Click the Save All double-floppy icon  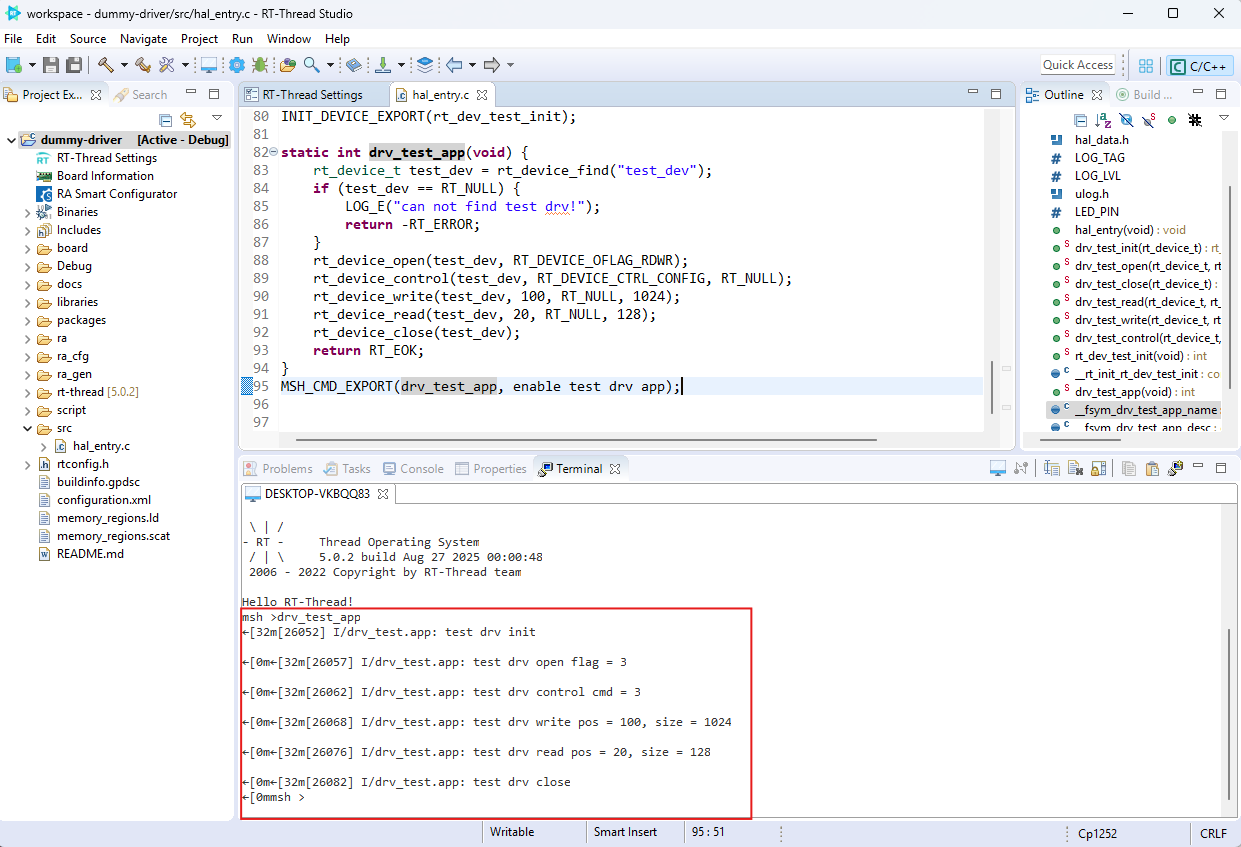pos(74,65)
